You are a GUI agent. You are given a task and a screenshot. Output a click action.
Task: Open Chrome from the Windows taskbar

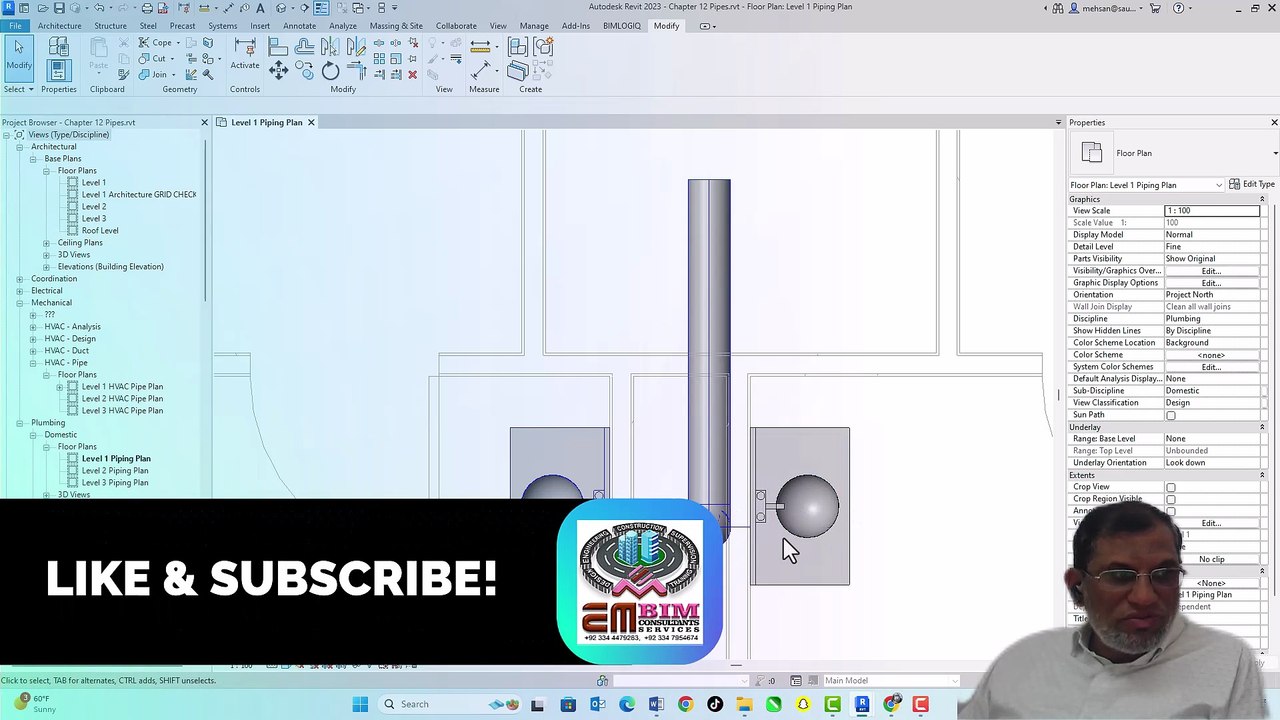click(x=685, y=704)
